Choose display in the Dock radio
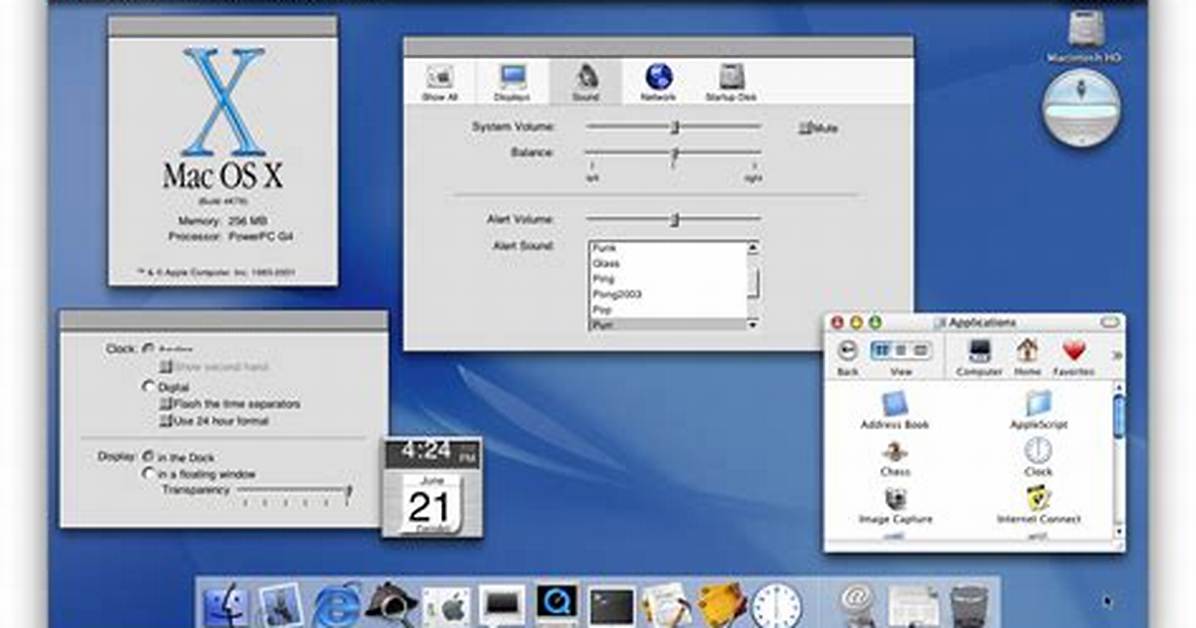This screenshot has height=628, width=1196. coord(149,456)
